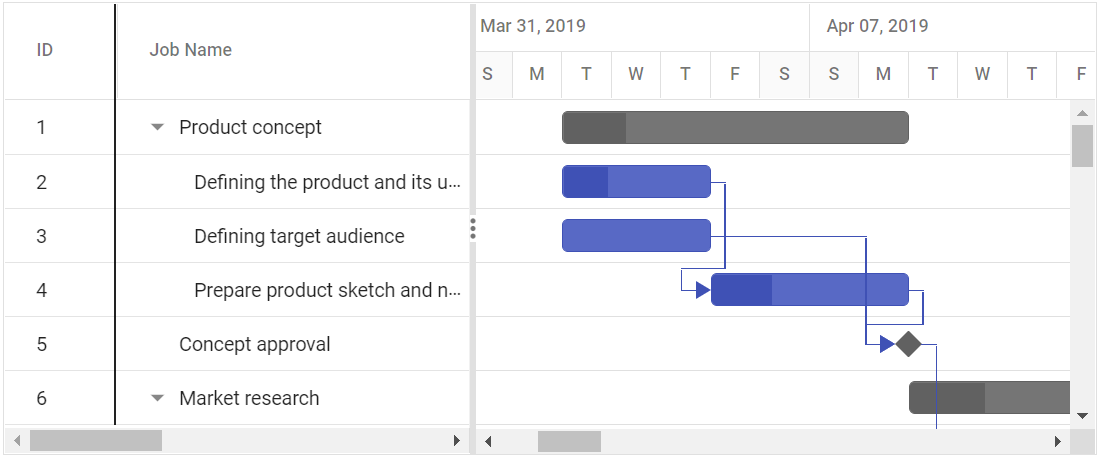The height and width of the screenshot is (458, 1100).
Task: Click the vertical scrollbar up arrow
Action: click(1082, 112)
